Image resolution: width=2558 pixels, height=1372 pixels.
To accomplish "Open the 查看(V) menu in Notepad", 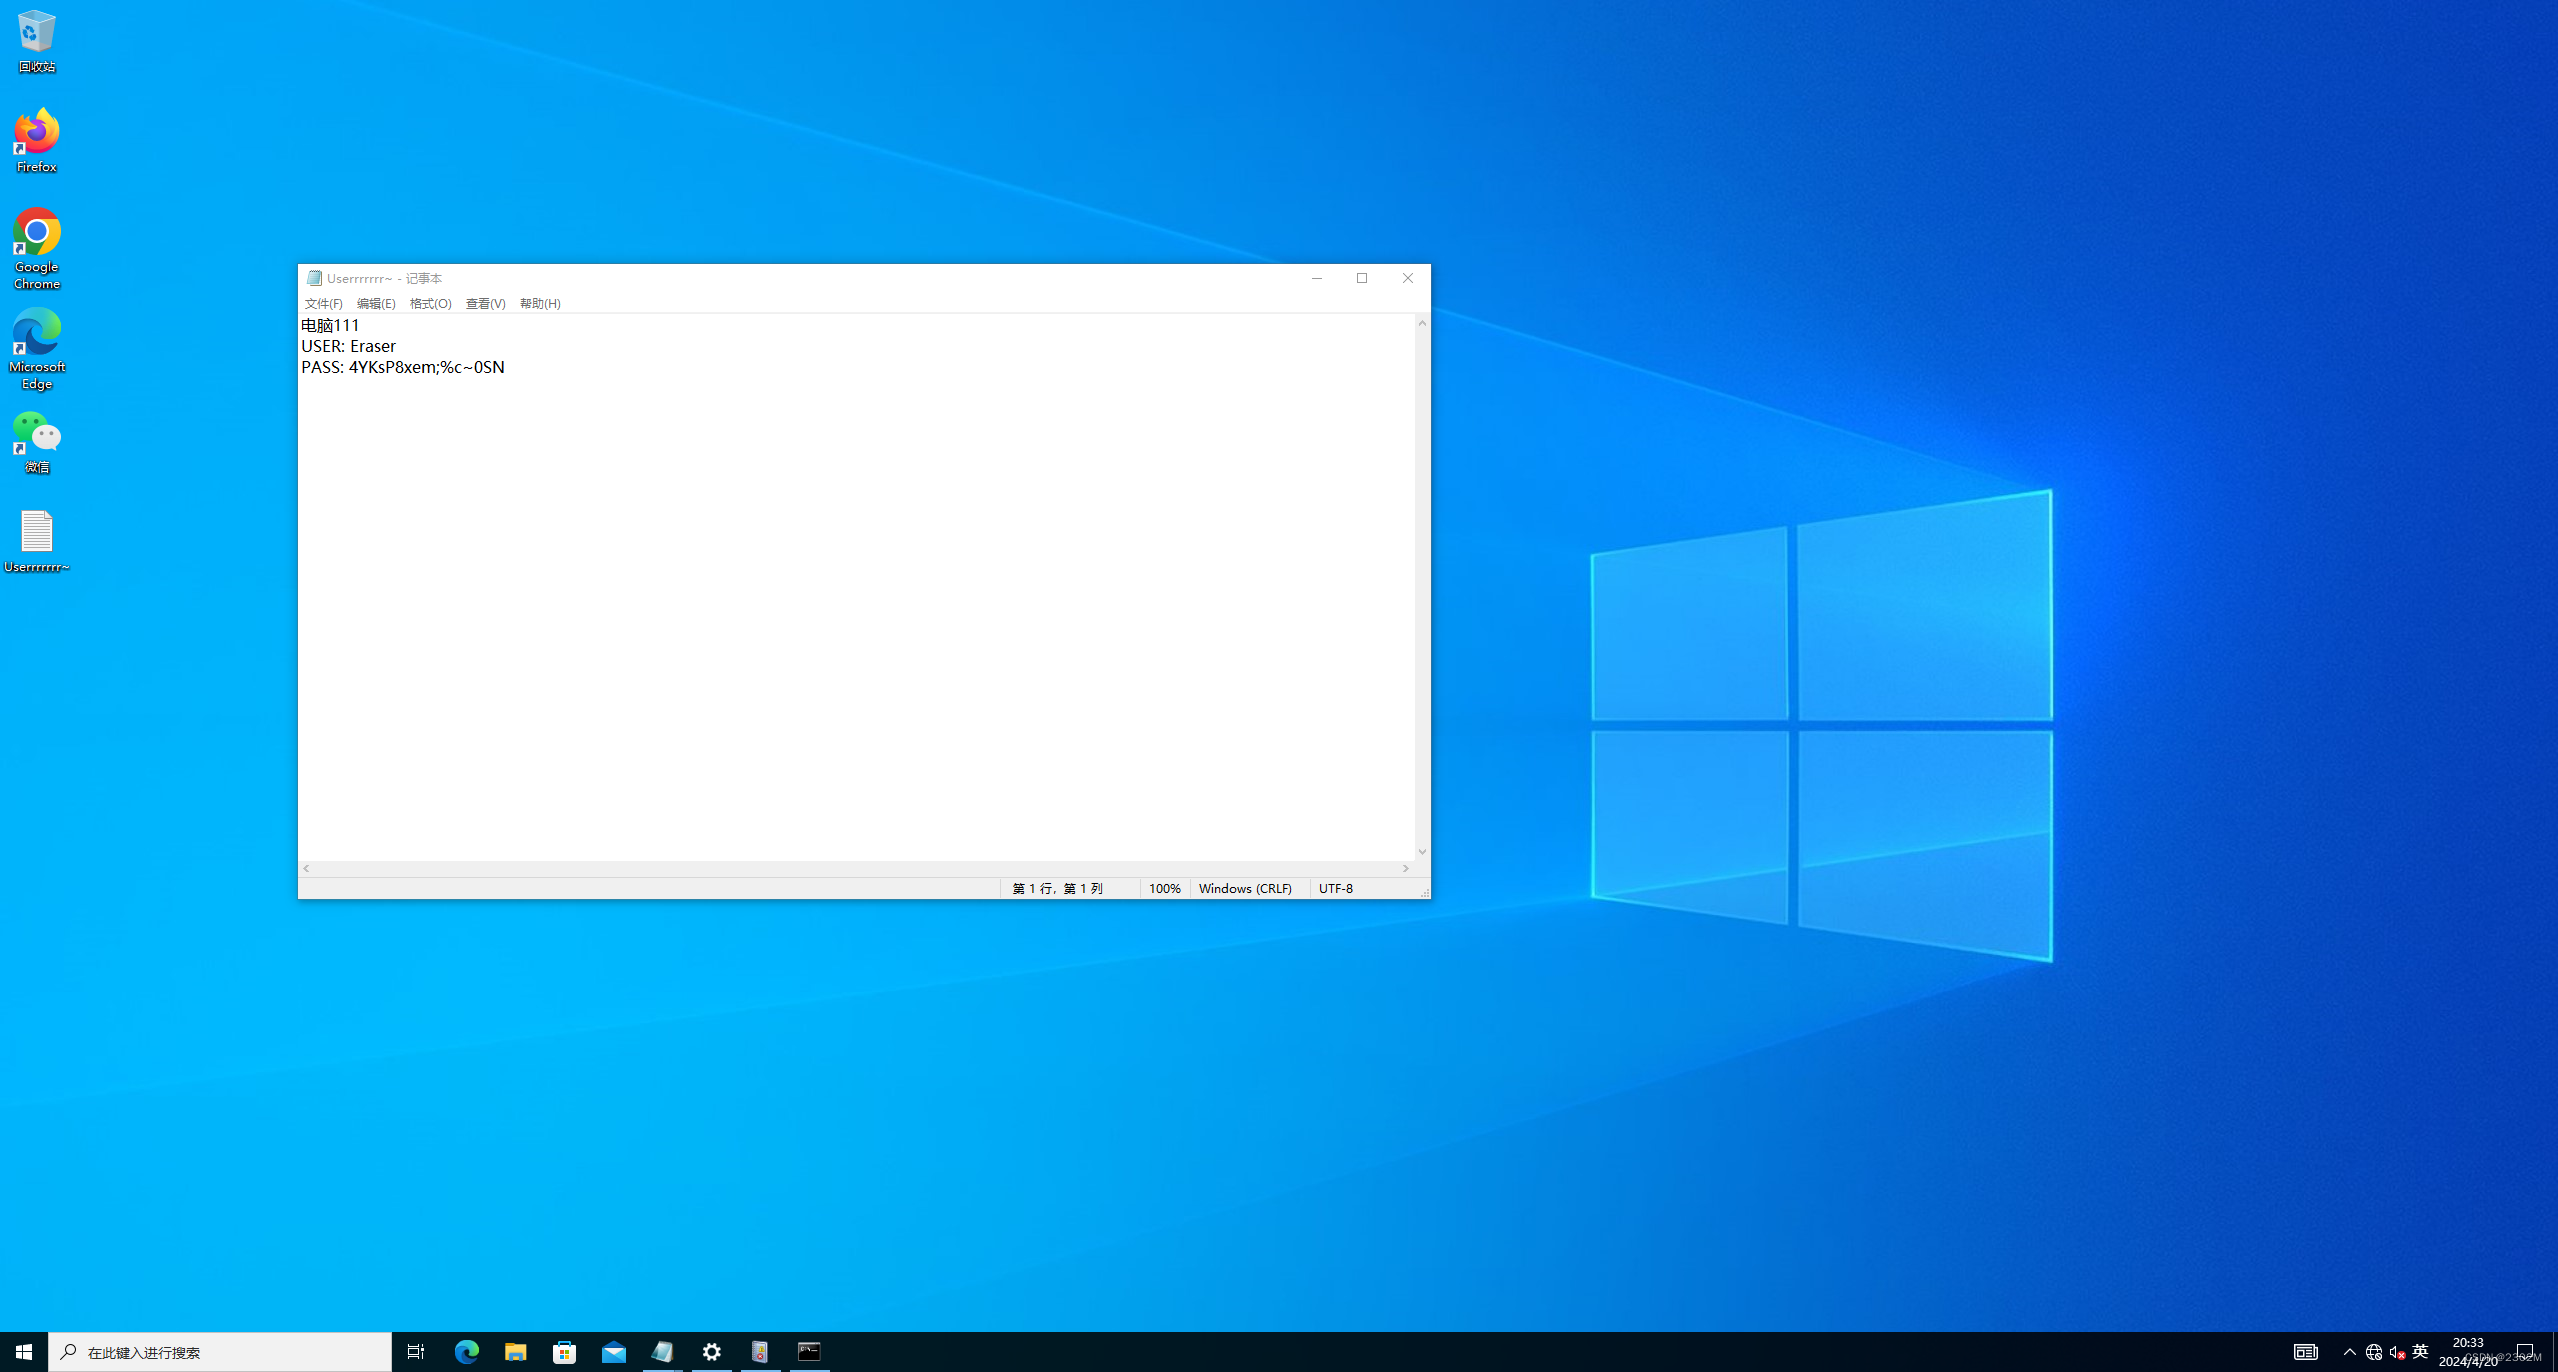I will coord(485,304).
